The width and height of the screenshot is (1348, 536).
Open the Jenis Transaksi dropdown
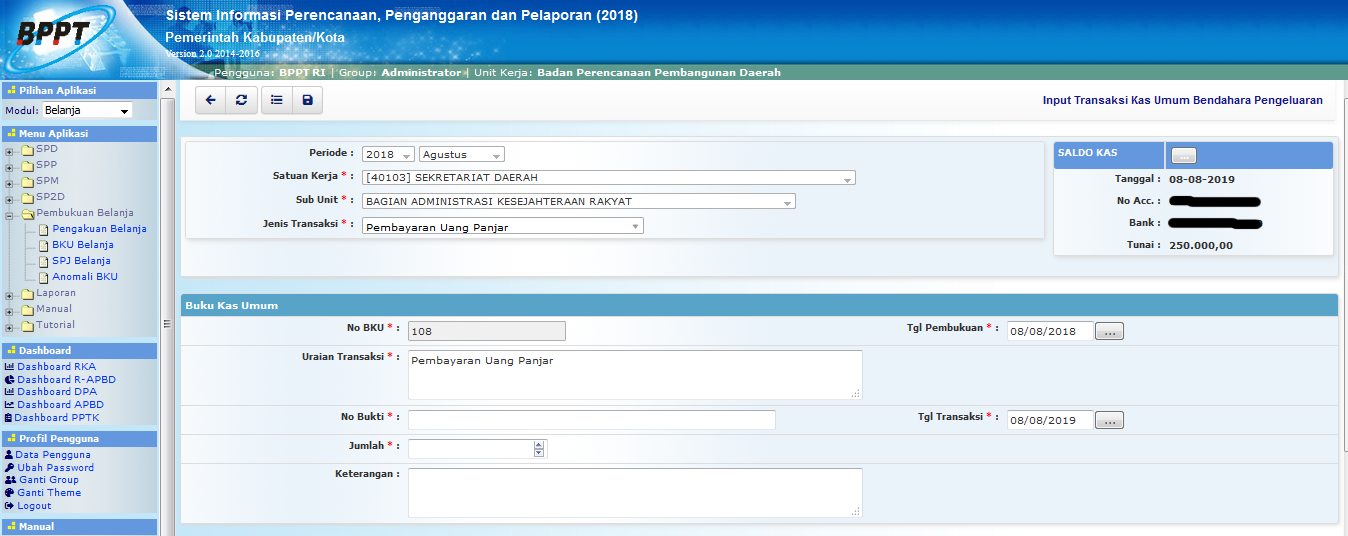[x=504, y=227]
